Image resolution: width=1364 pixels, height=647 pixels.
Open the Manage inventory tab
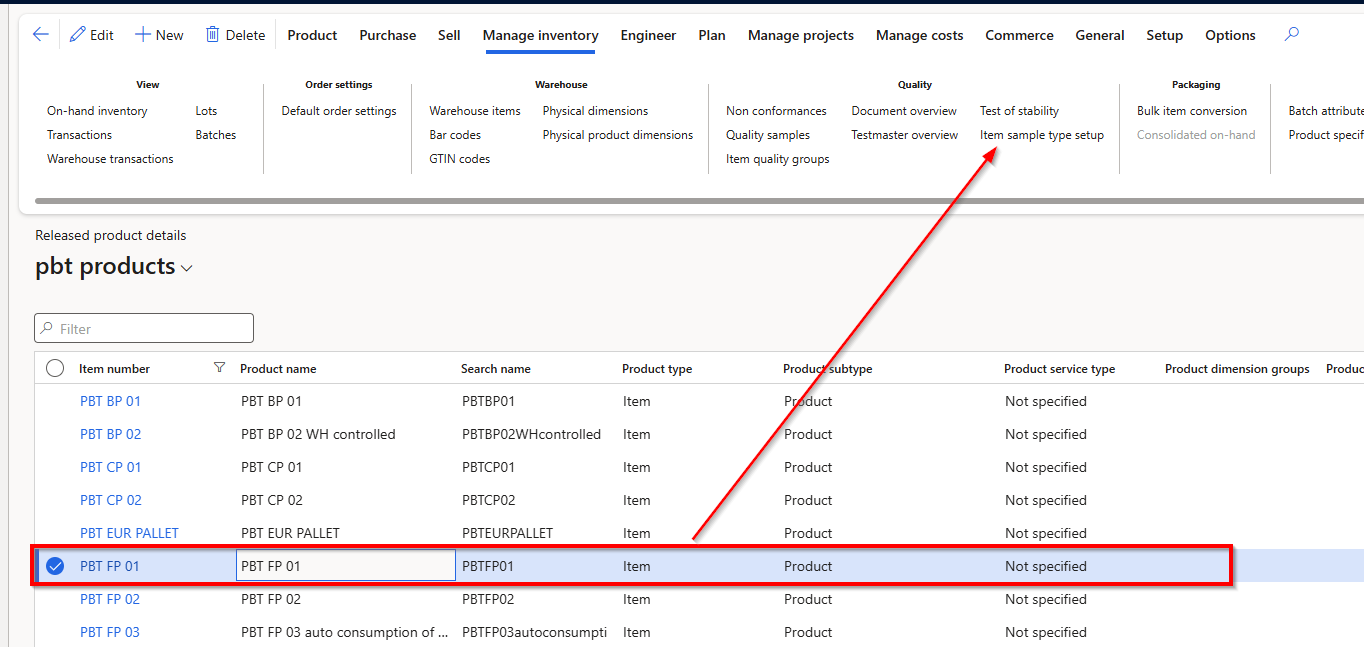[x=540, y=35]
